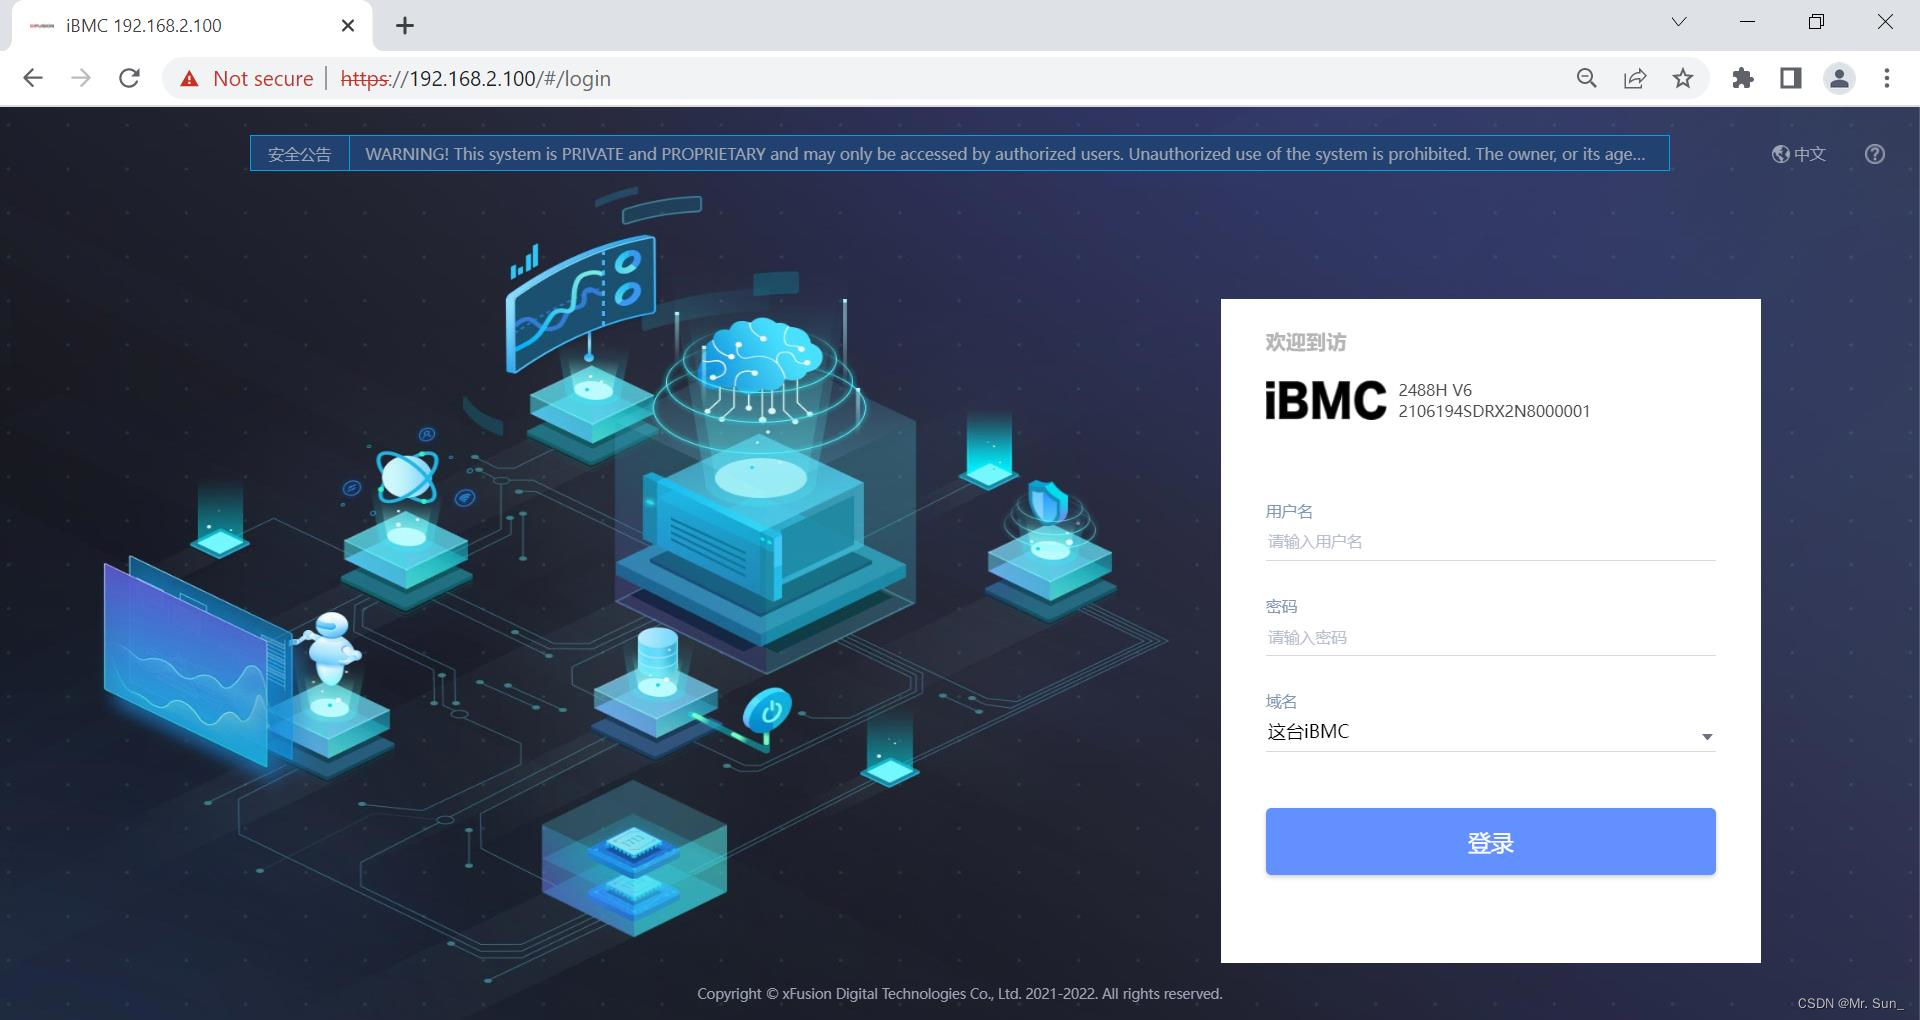Image resolution: width=1920 pixels, height=1020 pixels.
Task: Switch language via the 中文 globe
Action: tap(1799, 154)
